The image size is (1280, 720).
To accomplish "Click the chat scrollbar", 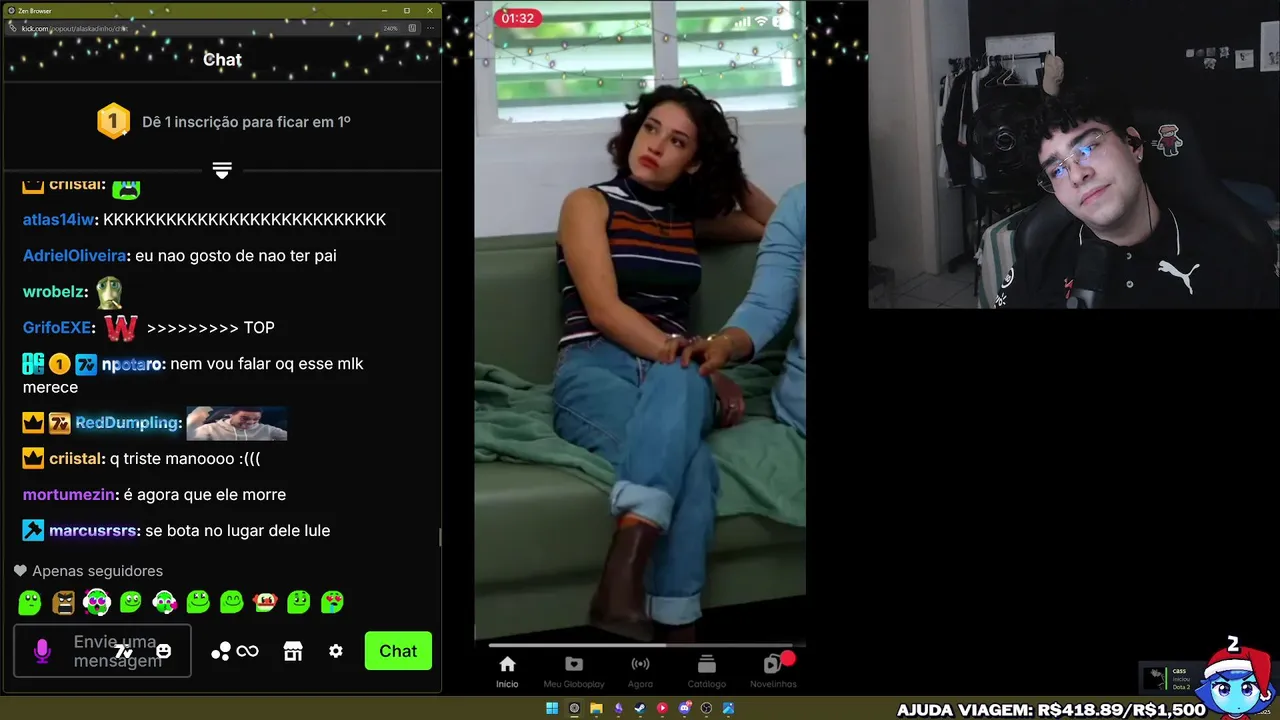I will pyautogui.click(x=440, y=537).
